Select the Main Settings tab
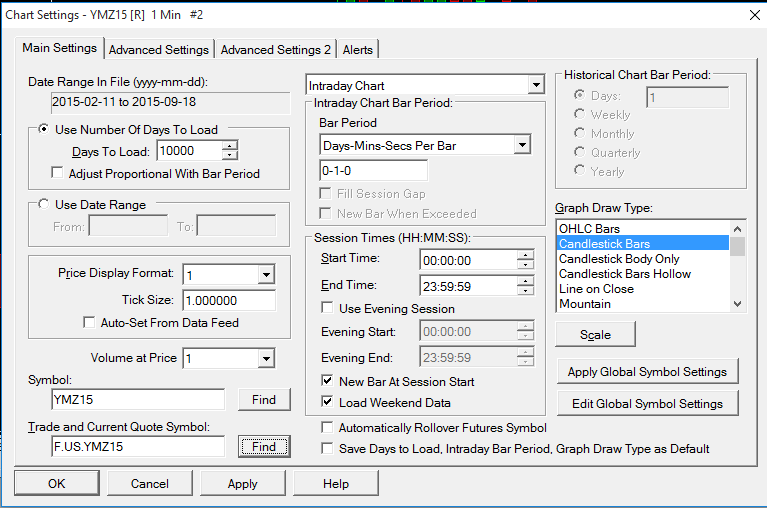This screenshot has height=508, width=767. coord(60,48)
